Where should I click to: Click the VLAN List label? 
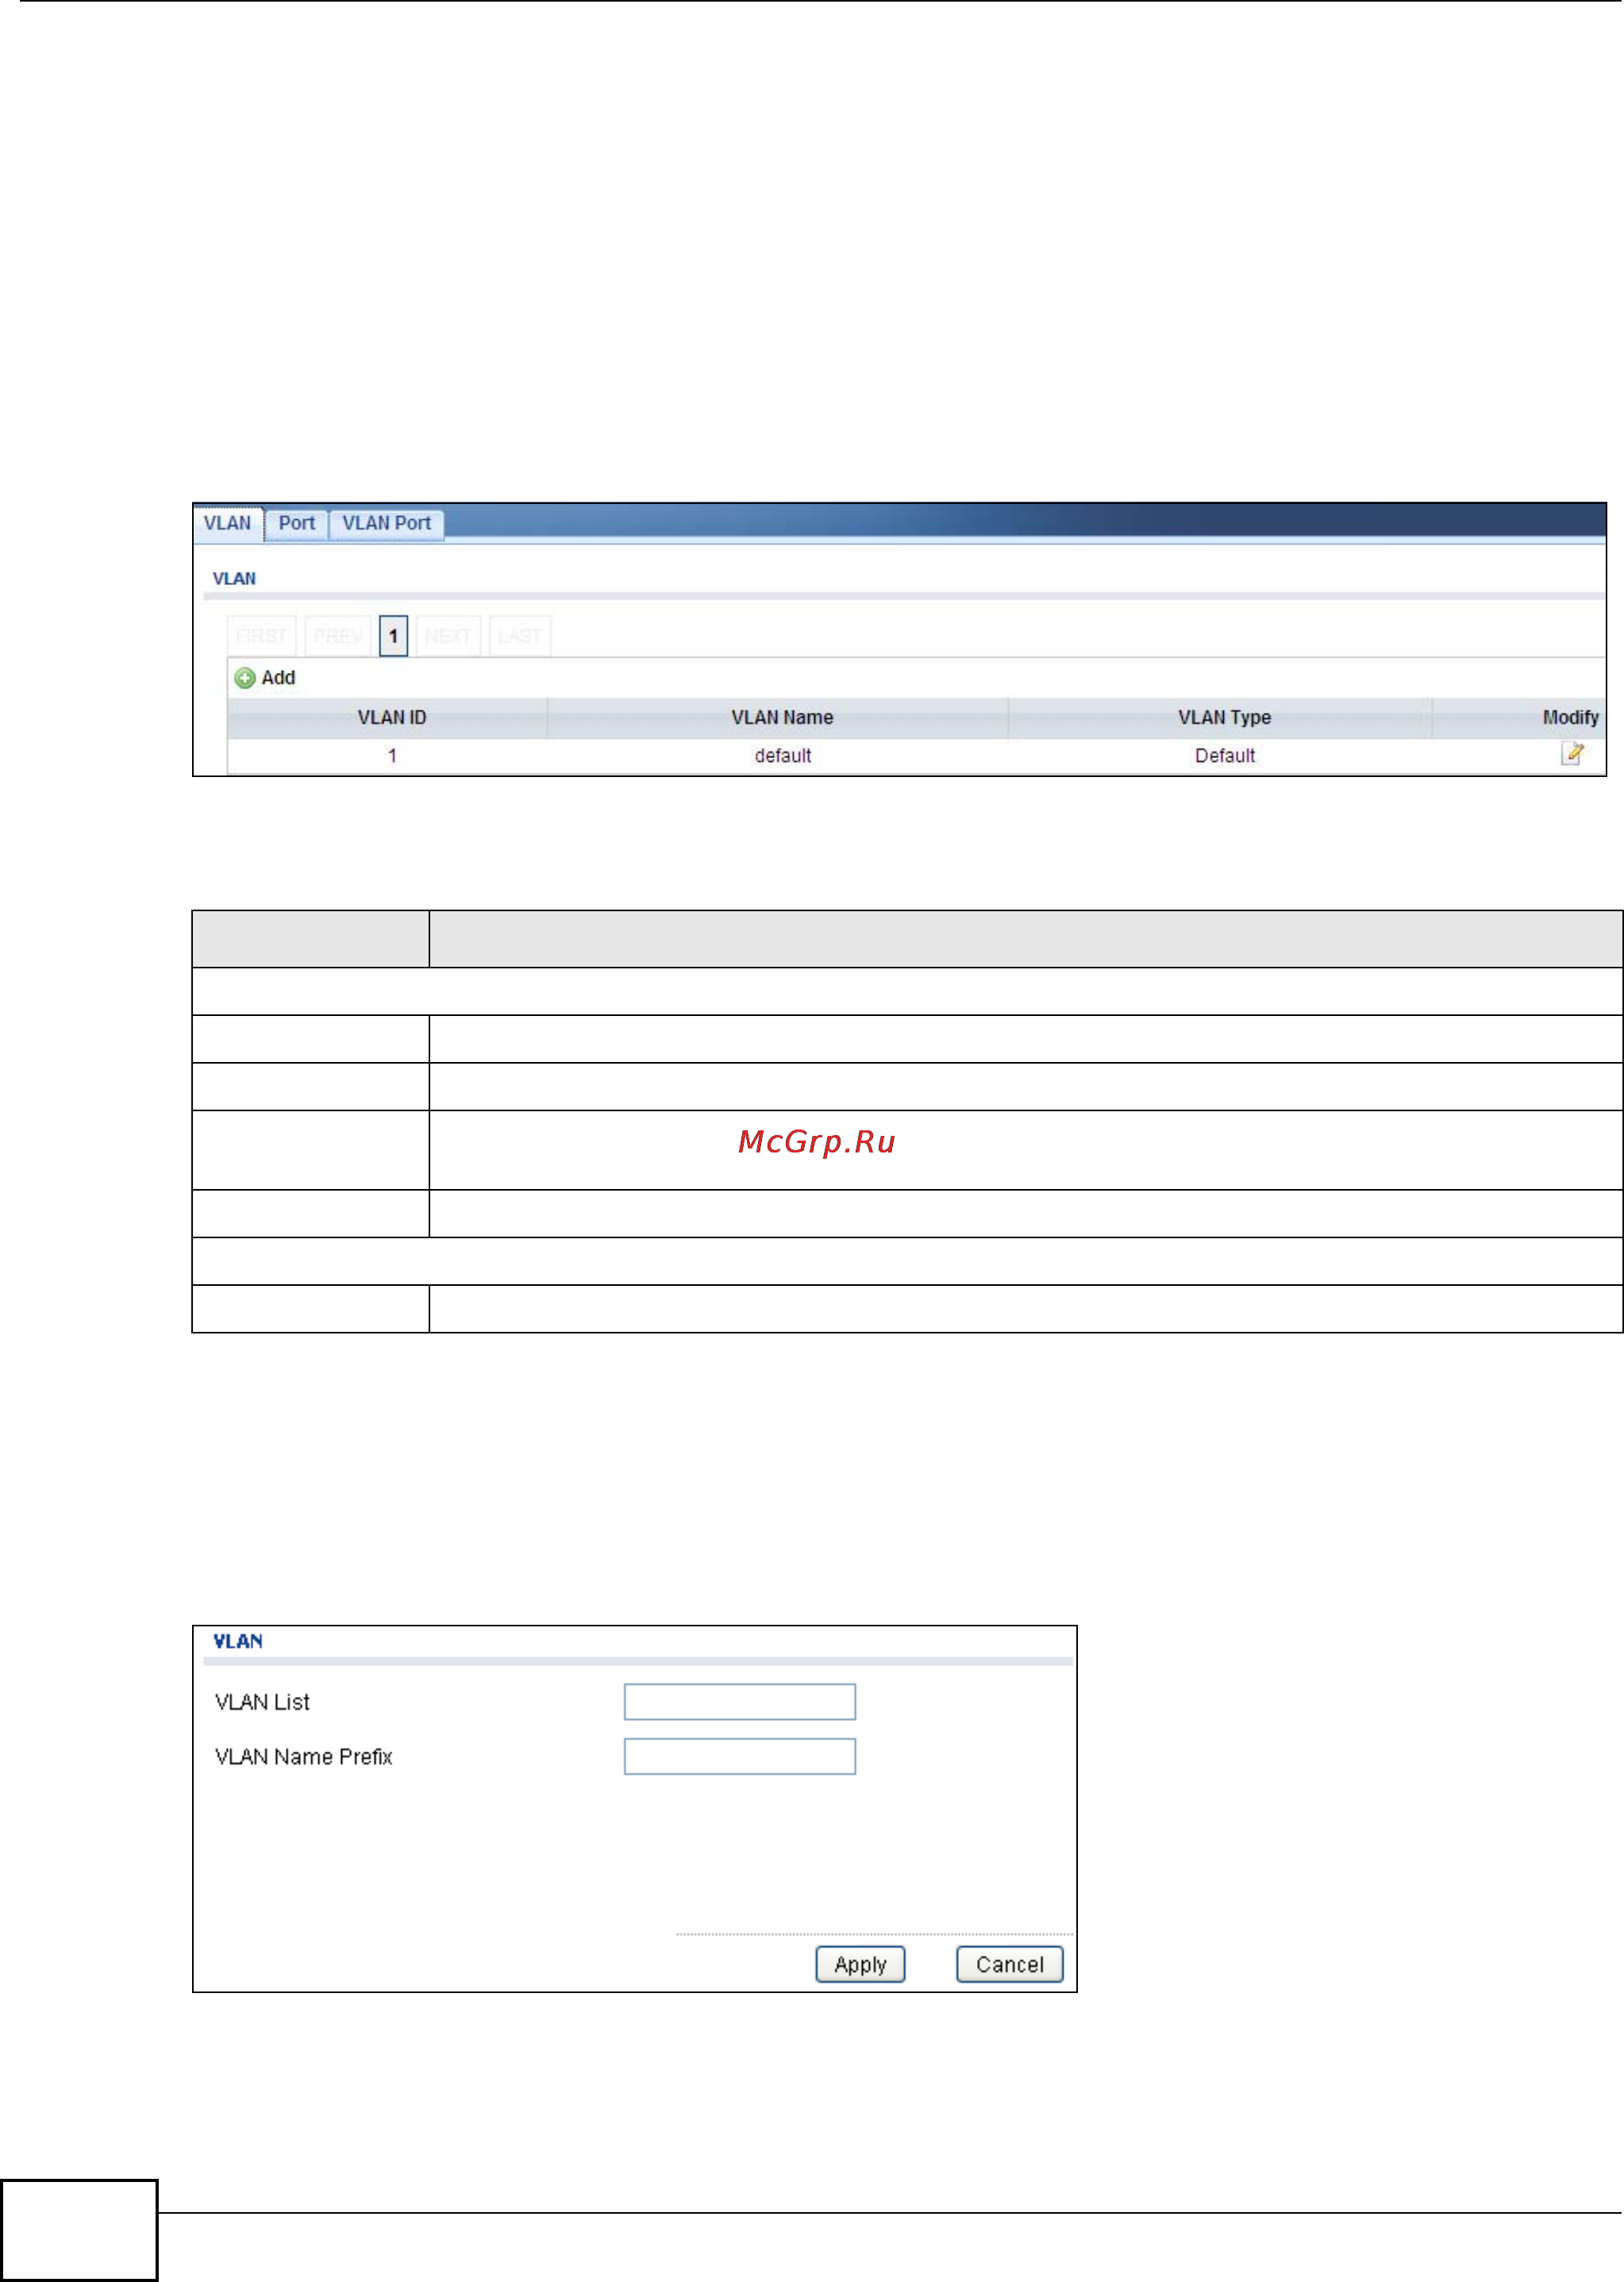click(262, 1702)
